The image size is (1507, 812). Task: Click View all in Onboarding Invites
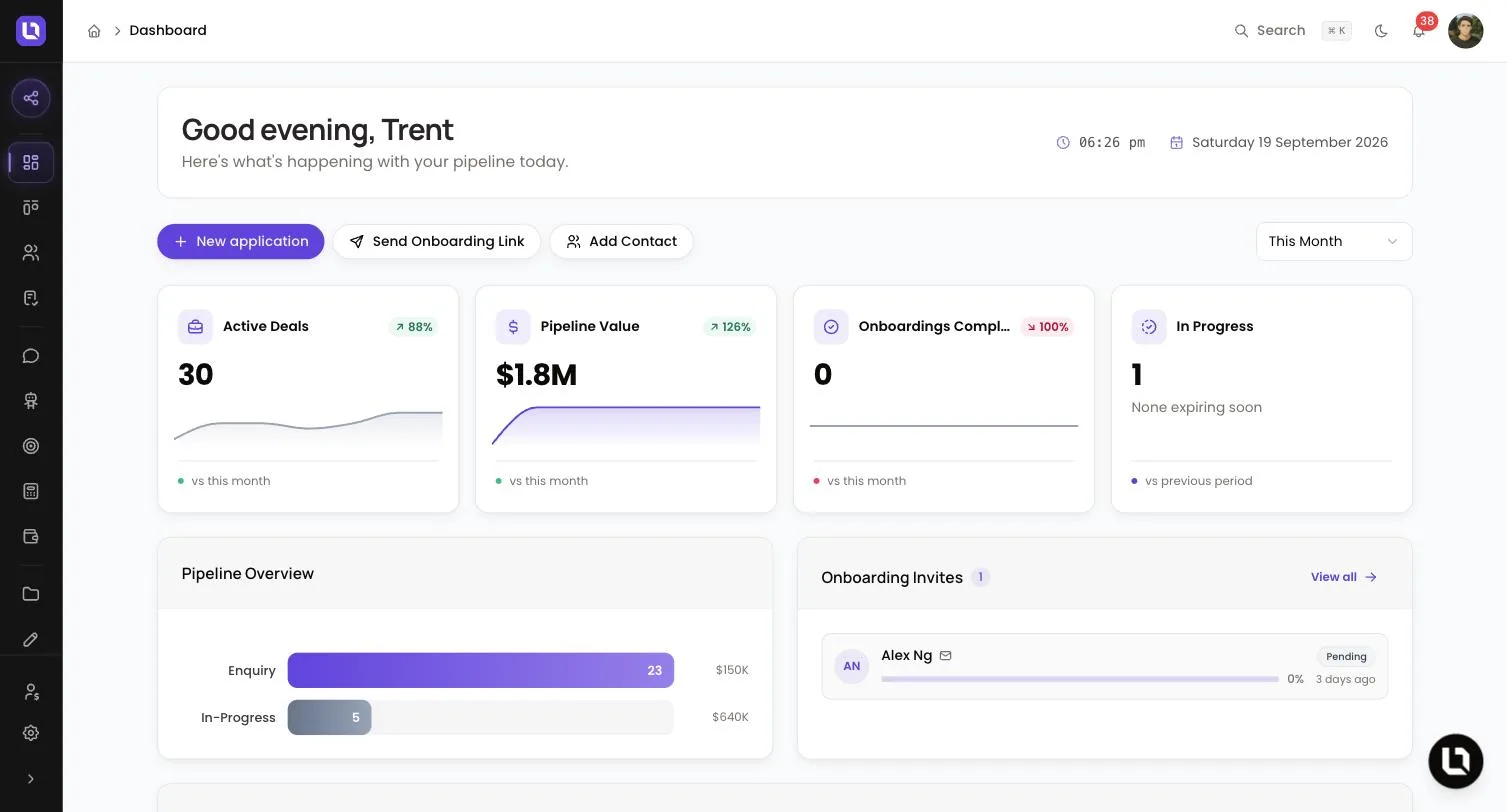pyautogui.click(x=1344, y=577)
